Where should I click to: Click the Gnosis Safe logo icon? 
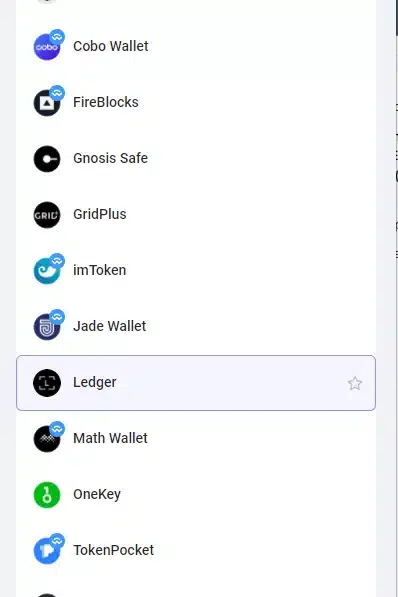tap(47, 159)
